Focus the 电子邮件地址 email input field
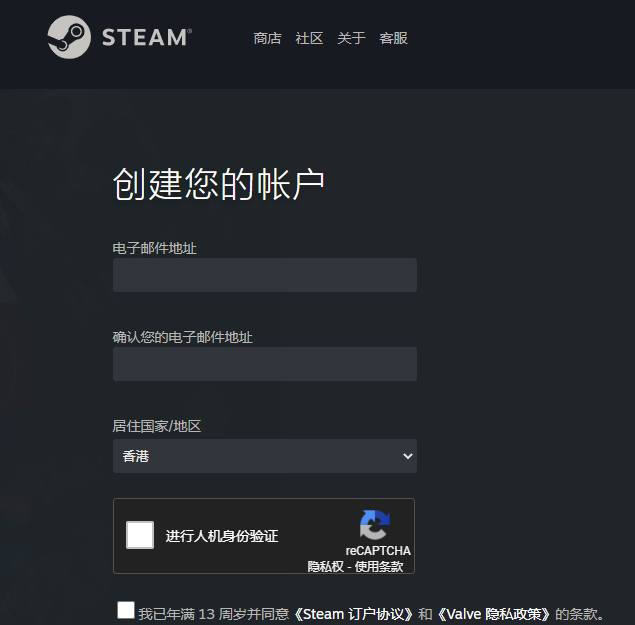 (265, 275)
